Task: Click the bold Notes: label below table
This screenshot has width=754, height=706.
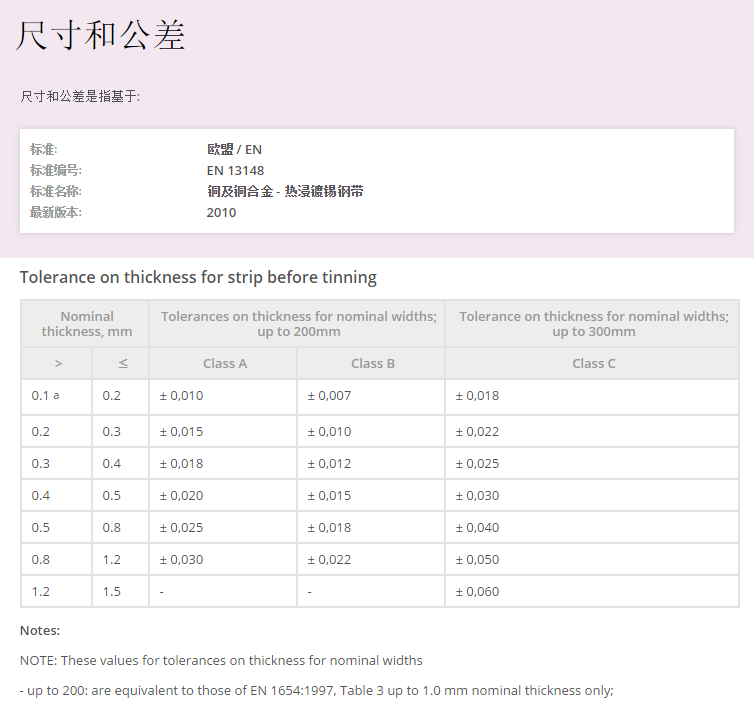Action: point(40,630)
